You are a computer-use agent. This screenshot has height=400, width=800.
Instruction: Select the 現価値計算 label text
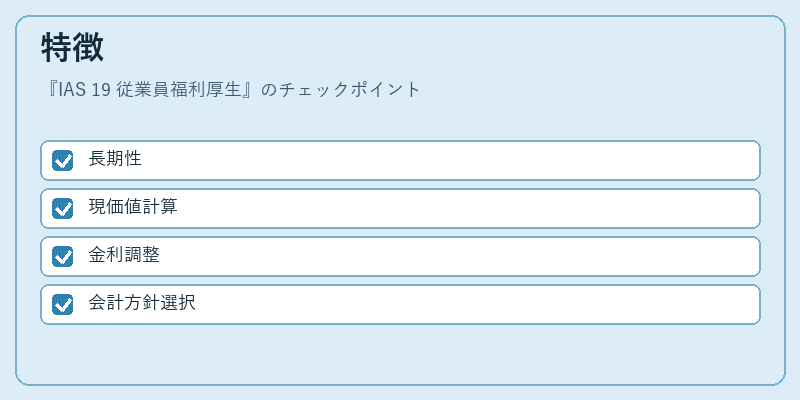coord(133,207)
